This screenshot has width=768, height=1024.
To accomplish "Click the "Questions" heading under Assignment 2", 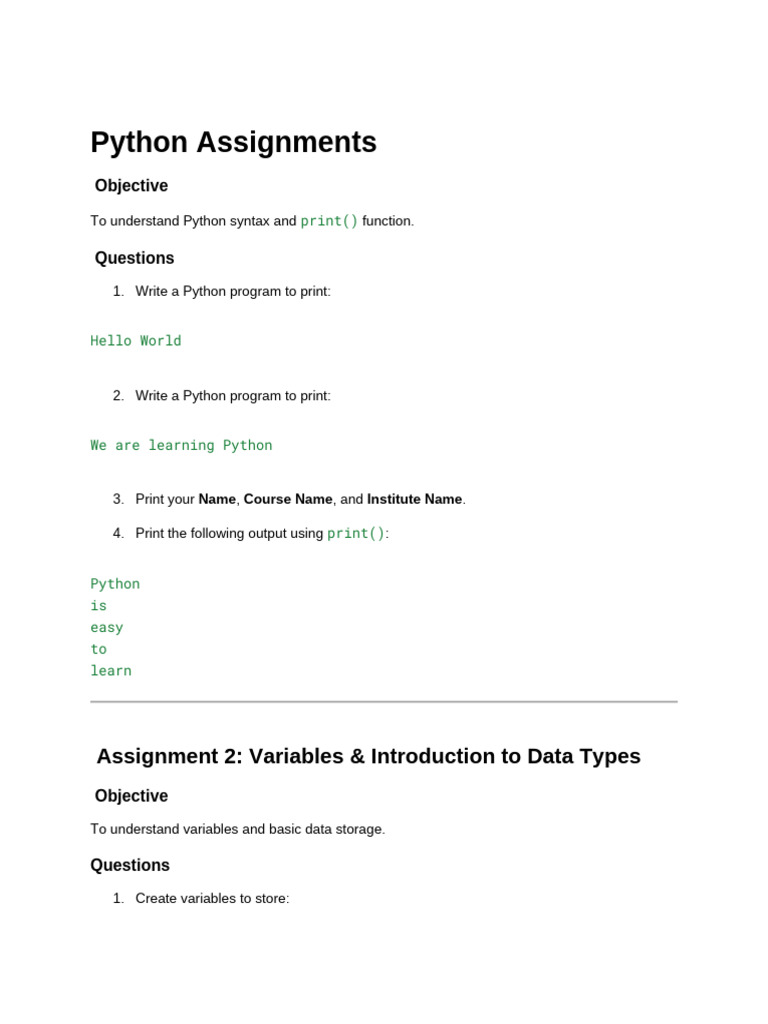I will 130,865.
